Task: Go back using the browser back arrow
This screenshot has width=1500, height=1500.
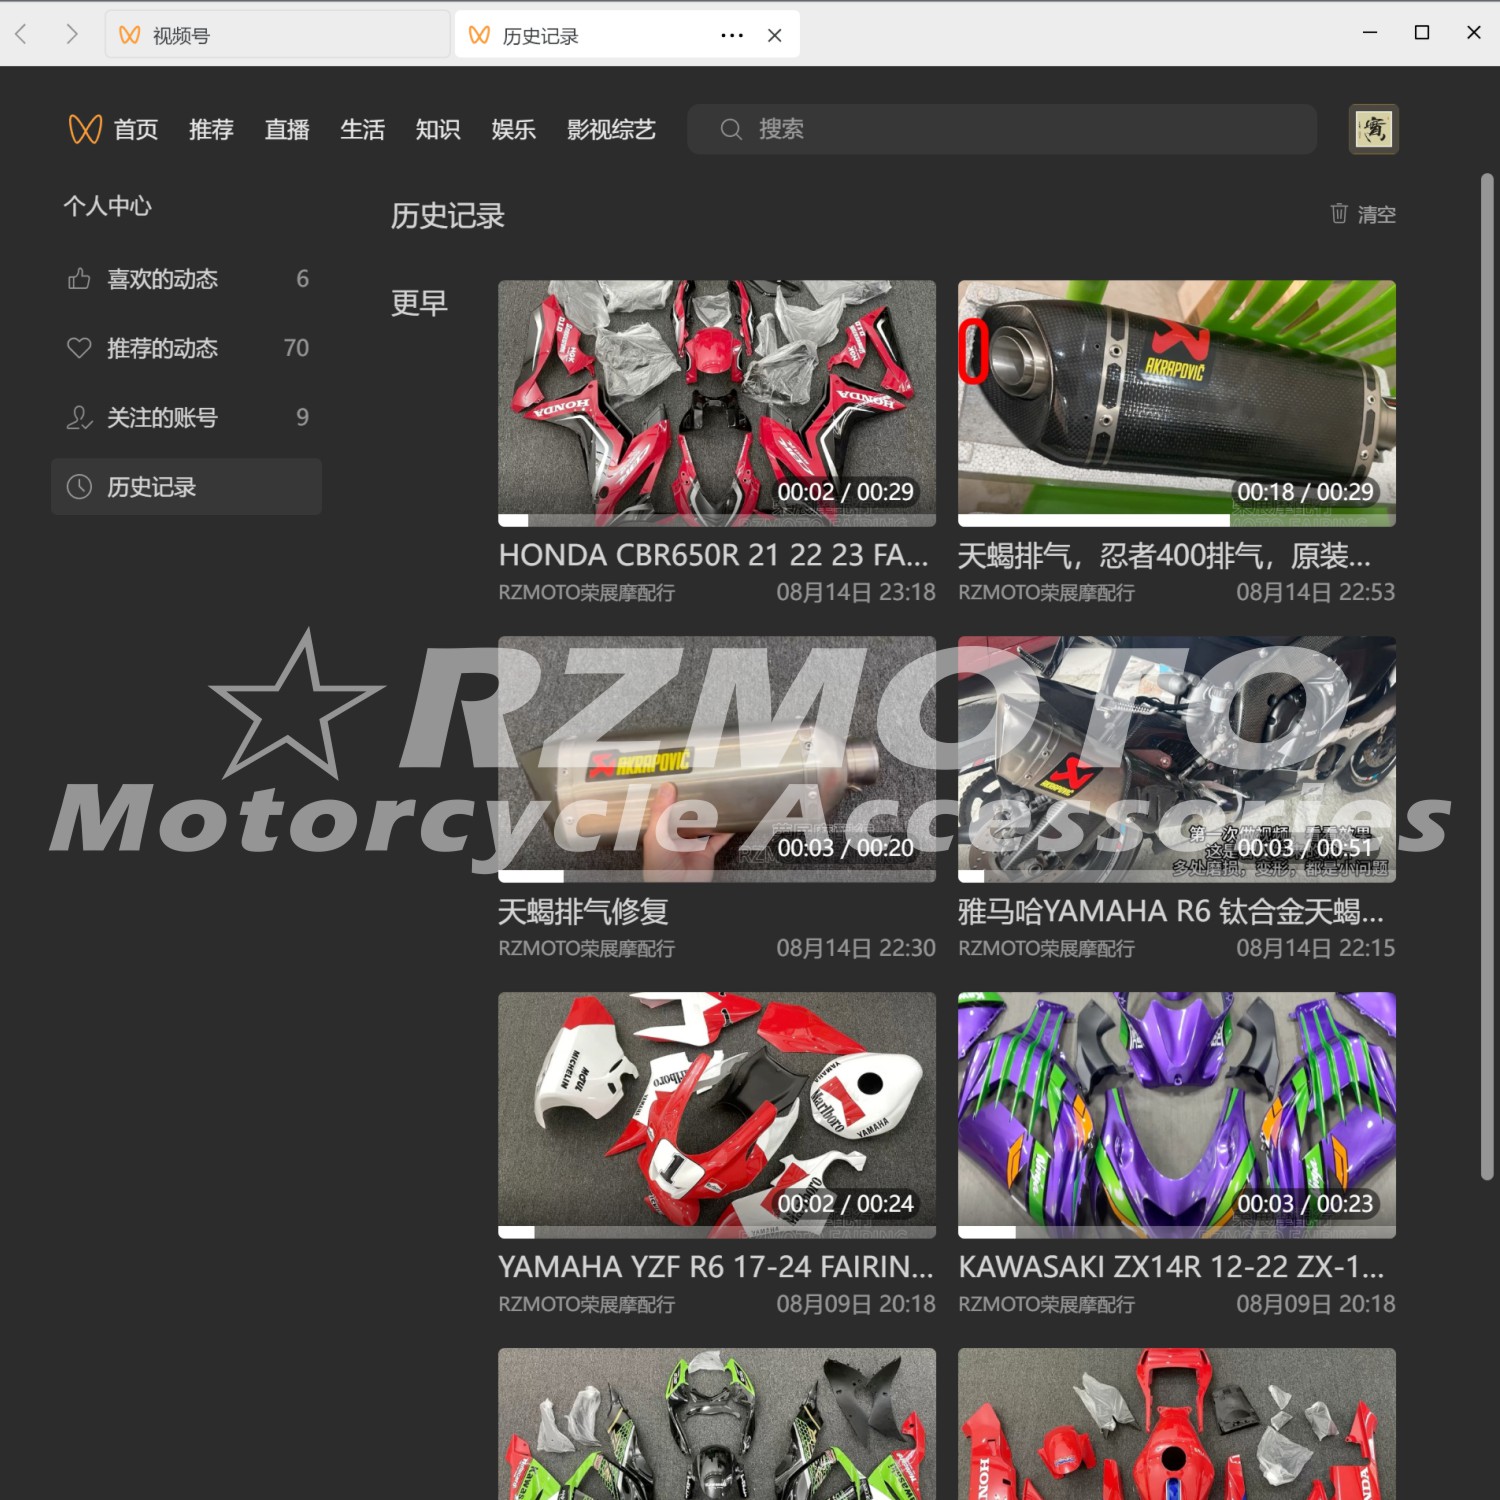Action: pos(21,35)
